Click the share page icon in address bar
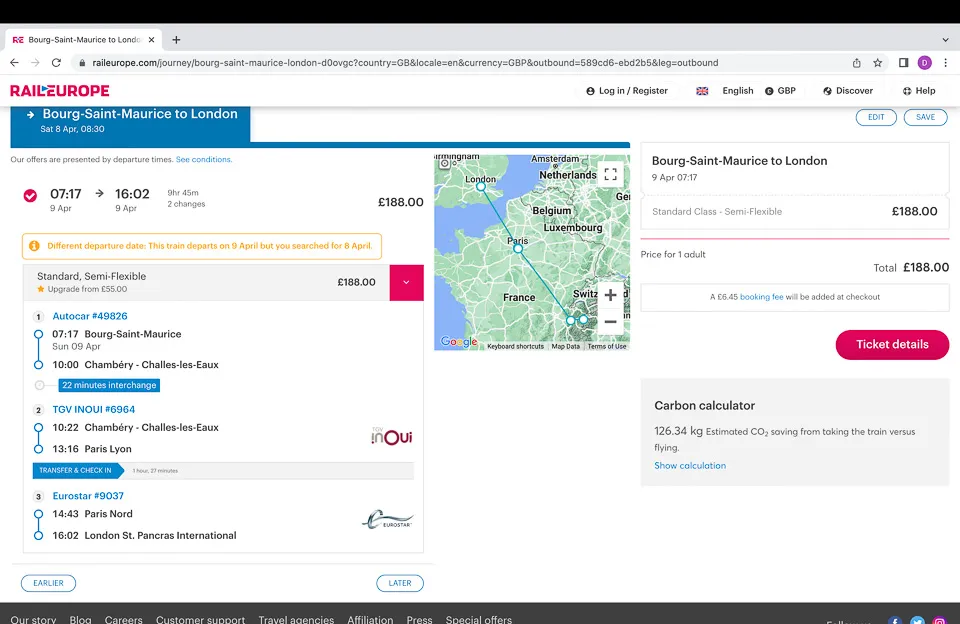960x624 pixels. pos(857,62)
